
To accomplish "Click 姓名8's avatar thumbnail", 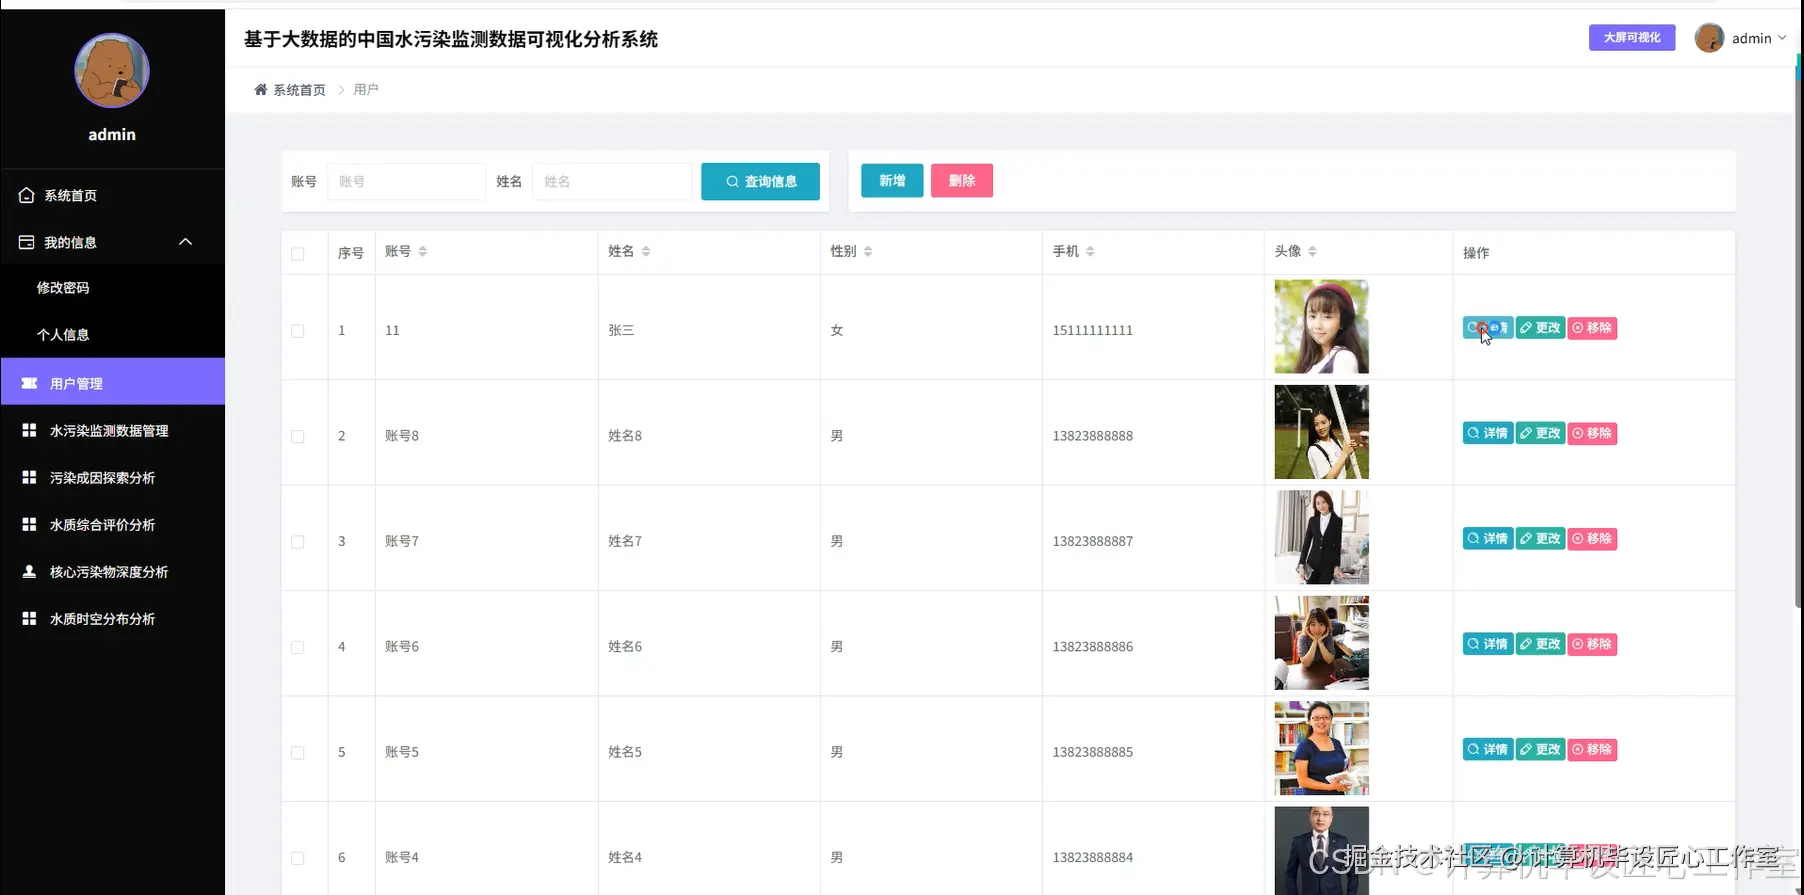I will (x=1321, y=432).
